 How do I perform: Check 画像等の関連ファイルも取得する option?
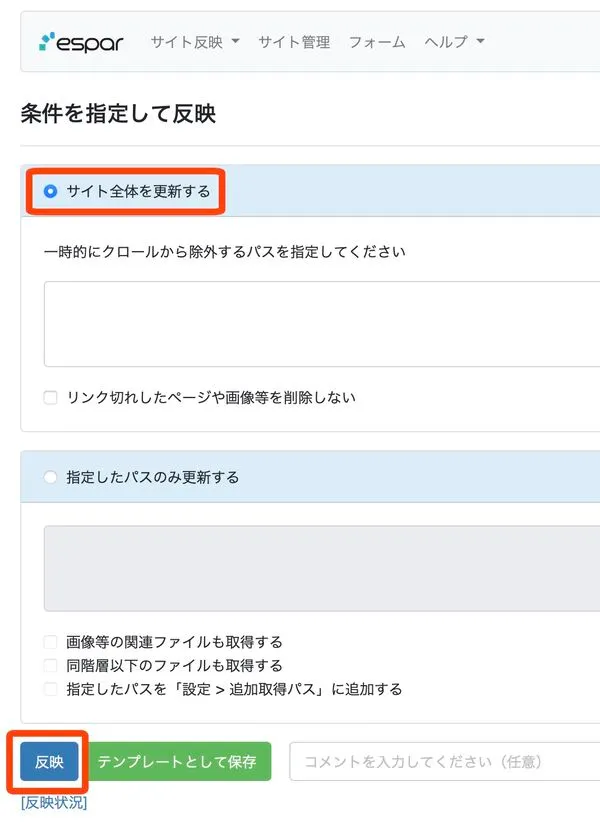click(x=51, y=642)
